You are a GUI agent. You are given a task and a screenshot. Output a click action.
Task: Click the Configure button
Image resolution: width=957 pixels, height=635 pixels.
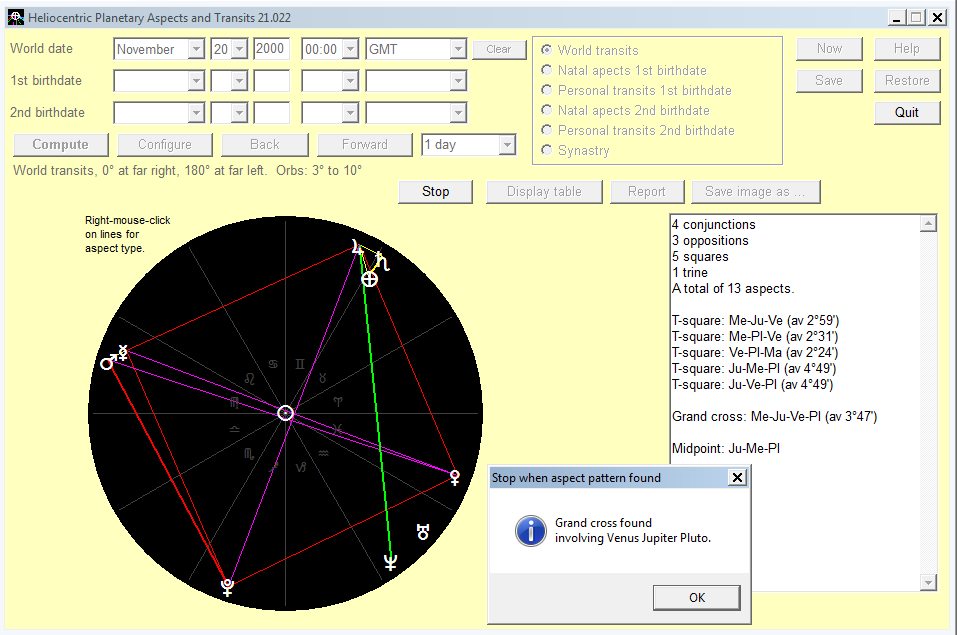pyautogui.click(x=165, y=145)
